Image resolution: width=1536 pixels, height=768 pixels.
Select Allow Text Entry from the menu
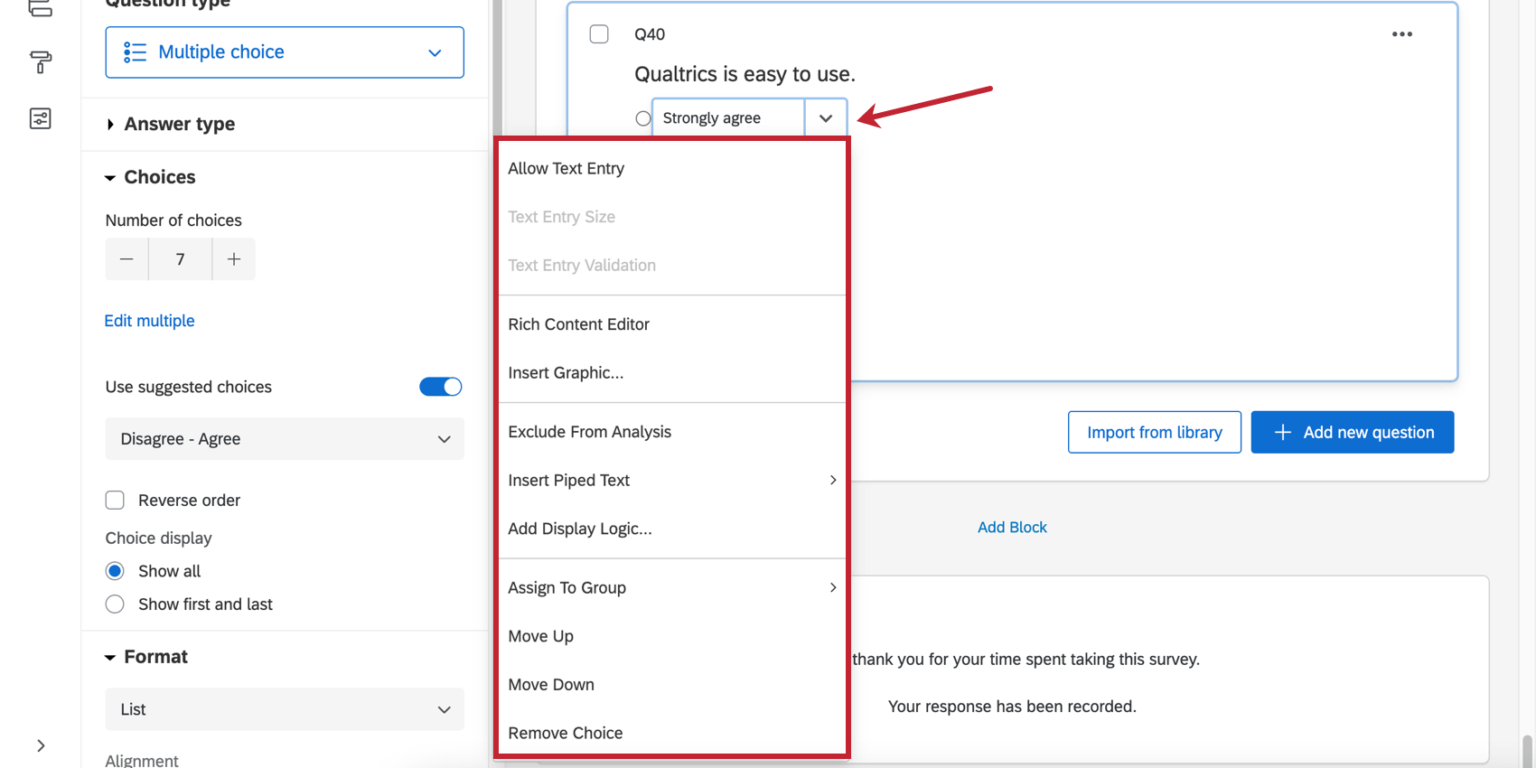tap(566, 168)
